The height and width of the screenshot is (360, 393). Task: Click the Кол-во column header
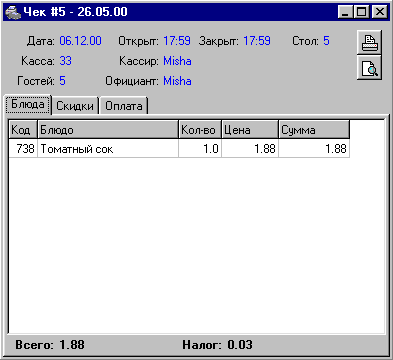[200, 130]
